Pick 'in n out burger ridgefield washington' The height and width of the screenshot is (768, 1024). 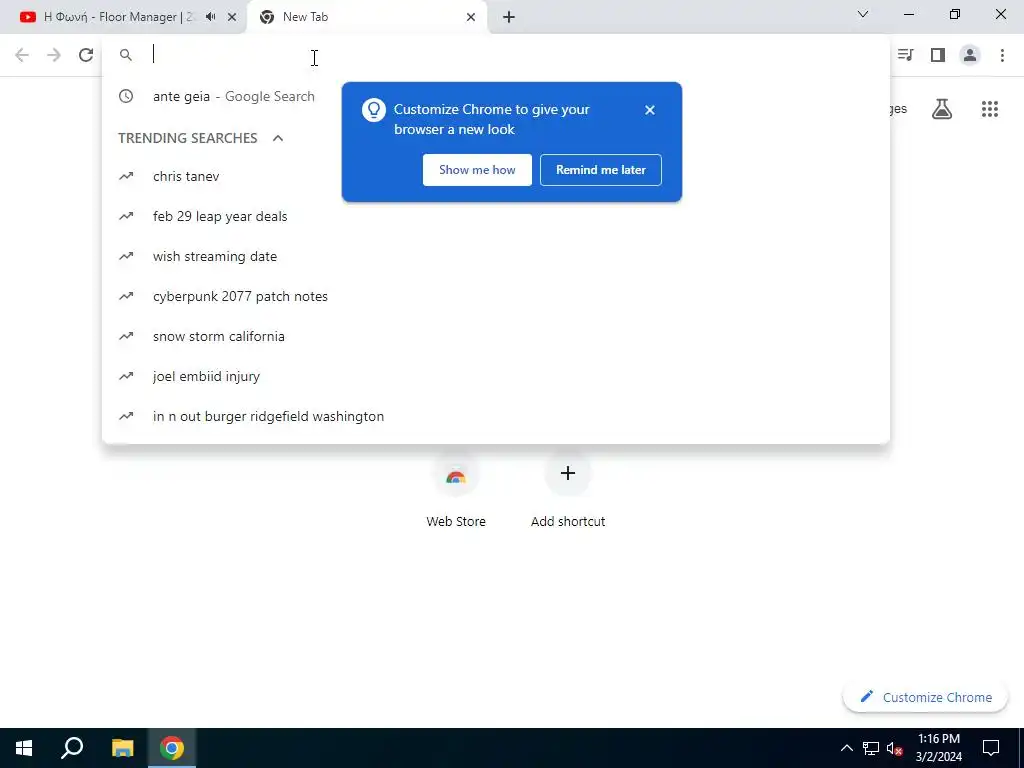click(495, 417)
